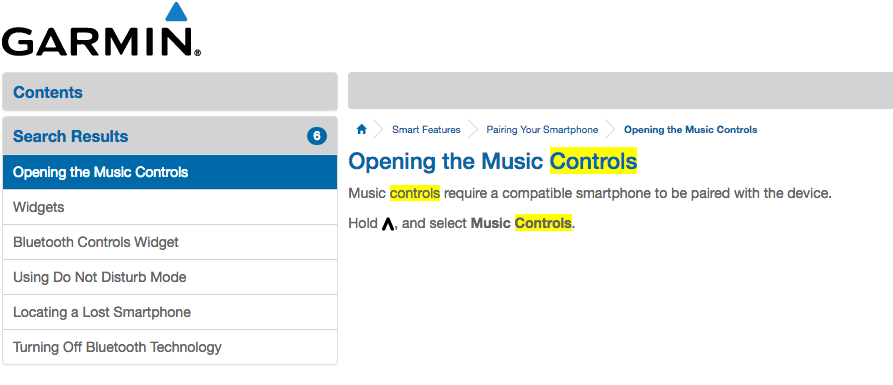Viewport: 893px width, 385px height.
Task: Open Bluetooth Controls Widget result
Action: (170, 242)
